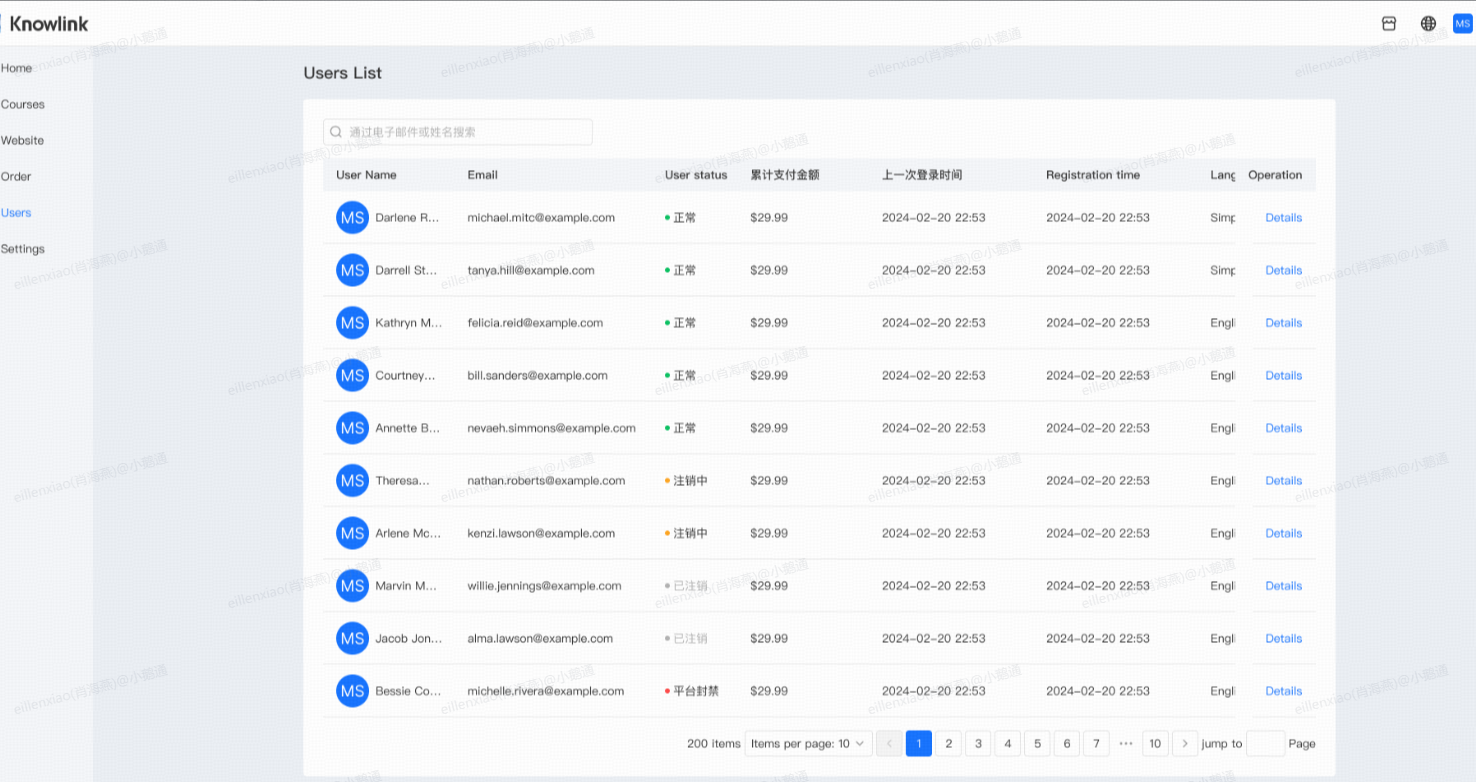
Task: Click the 200 items total label
Action: [714, 743]
